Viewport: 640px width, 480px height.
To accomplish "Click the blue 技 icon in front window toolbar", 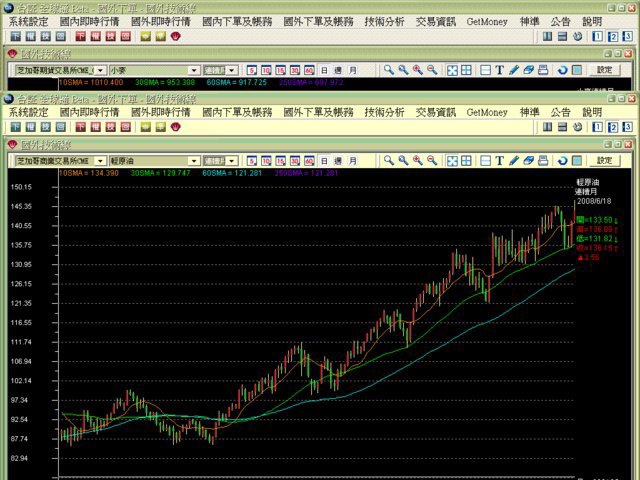I will point(46,127).
